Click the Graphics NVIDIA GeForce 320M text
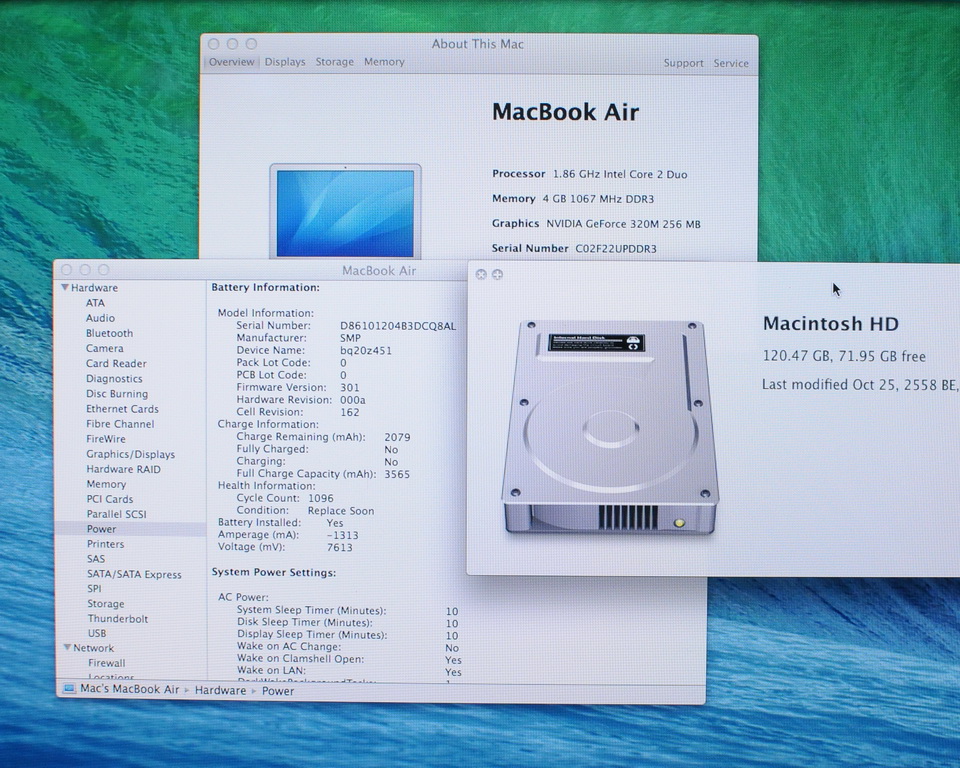This screenshot has height=768, width=960. (x=596, y=224)
